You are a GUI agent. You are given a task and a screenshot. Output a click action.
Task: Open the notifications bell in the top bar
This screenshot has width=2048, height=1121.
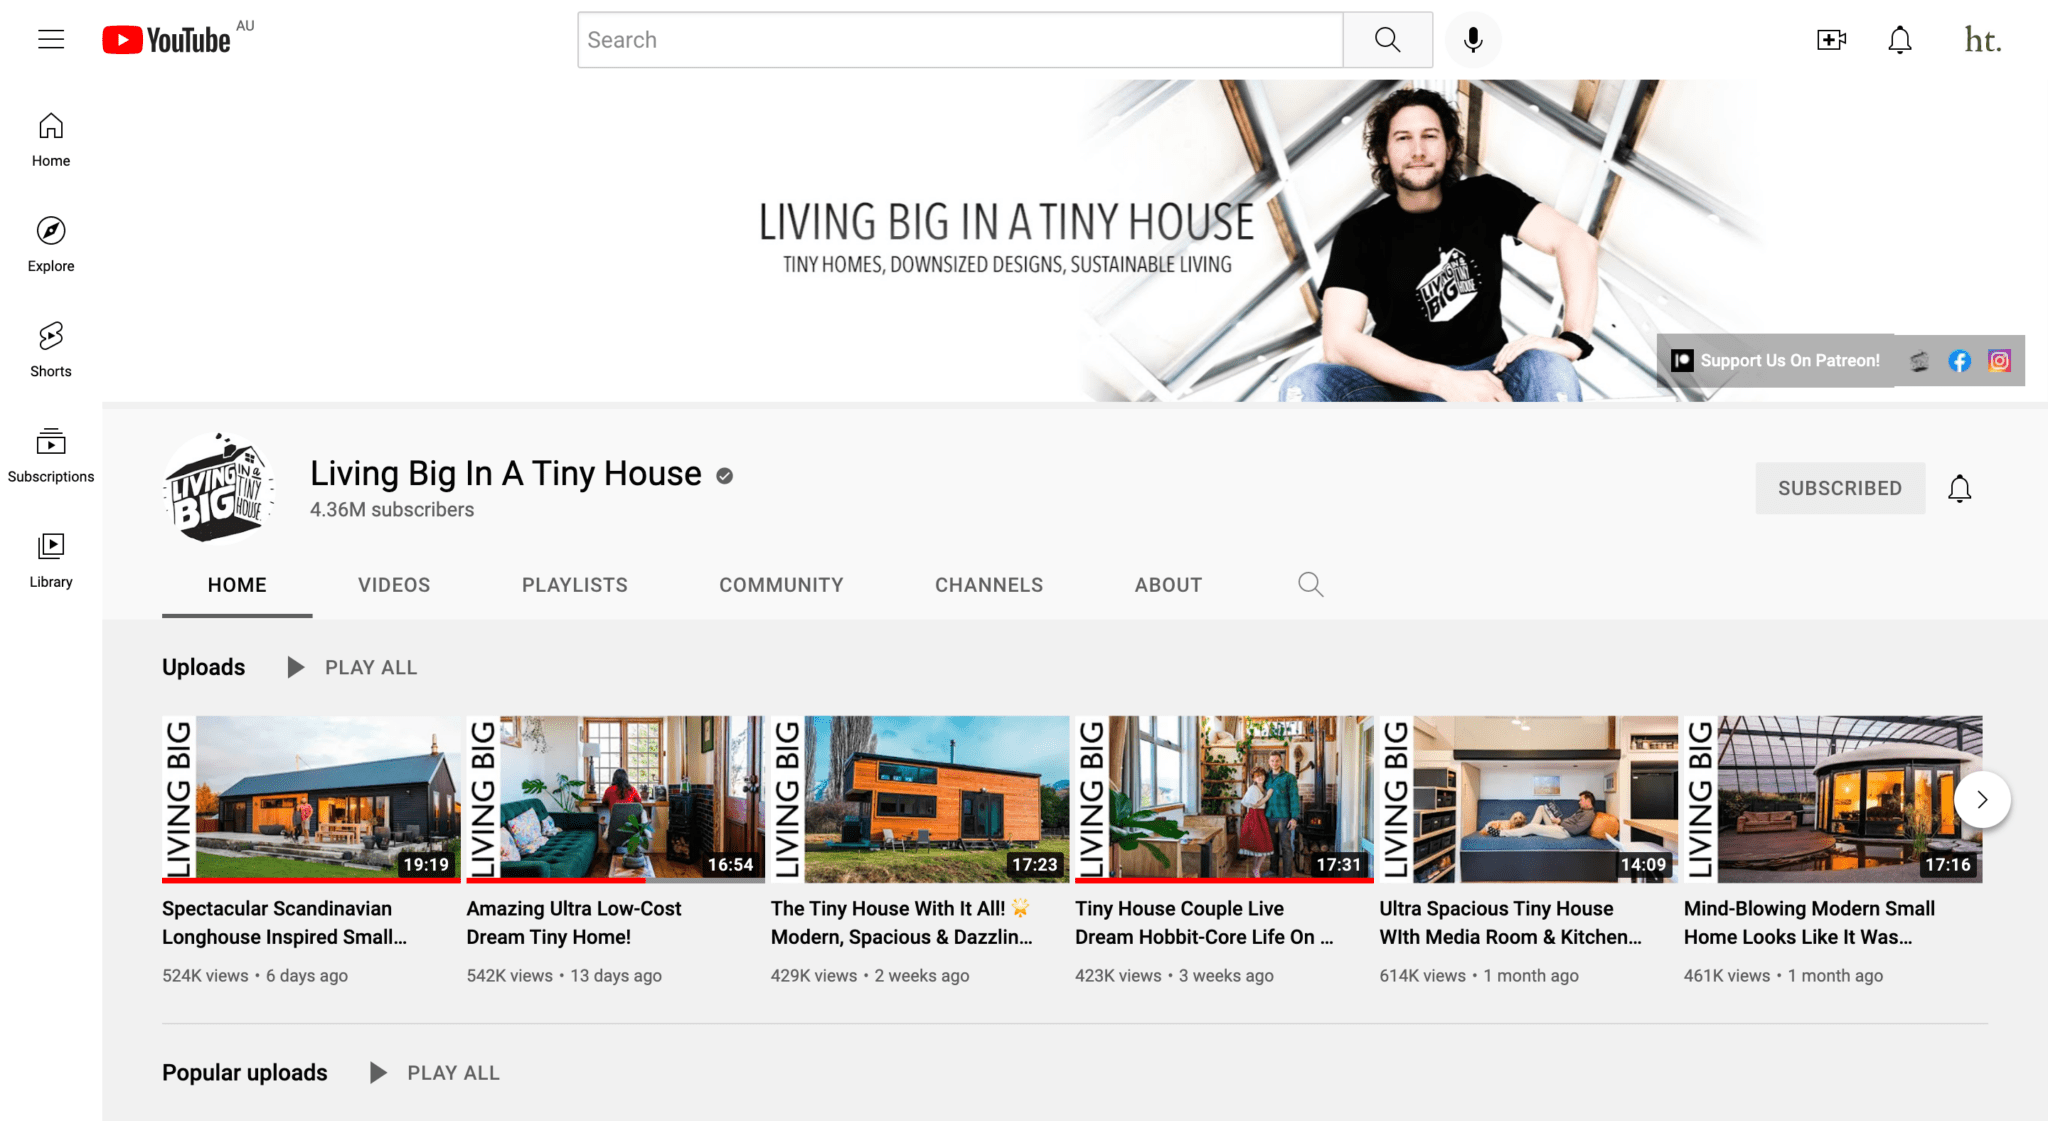1900,40
